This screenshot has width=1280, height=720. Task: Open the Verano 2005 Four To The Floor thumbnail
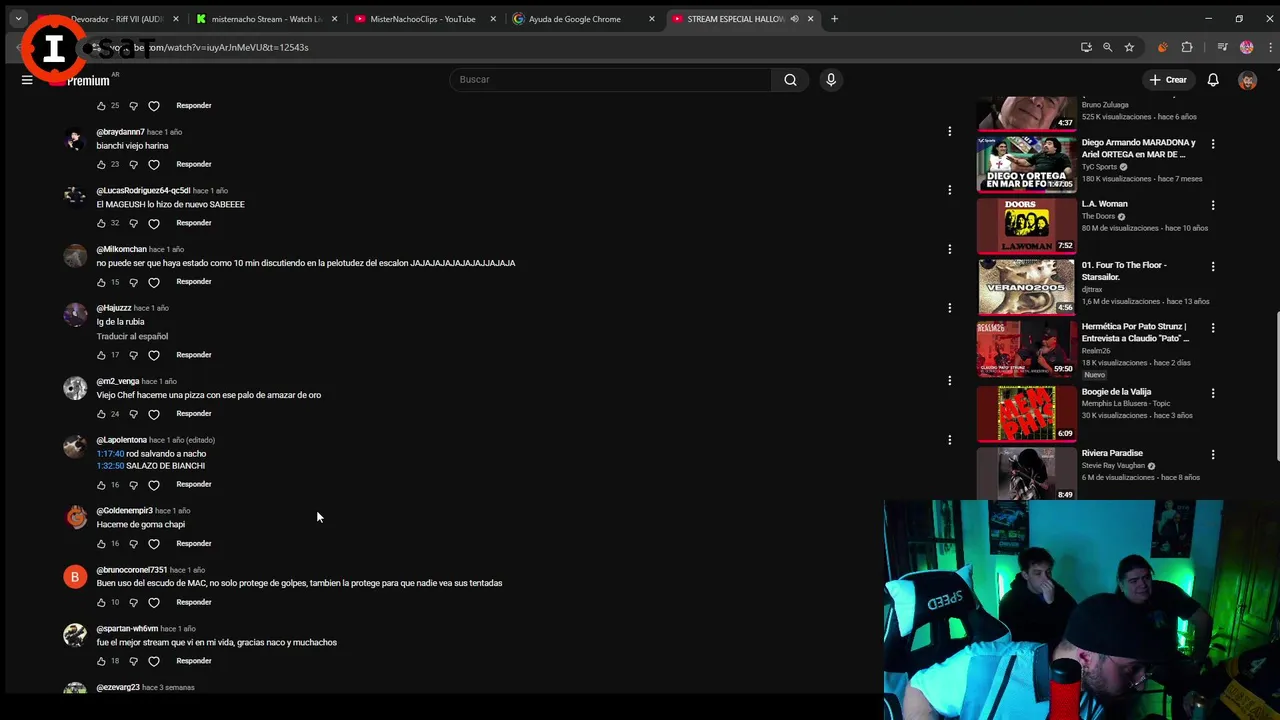click(1027, 286)
